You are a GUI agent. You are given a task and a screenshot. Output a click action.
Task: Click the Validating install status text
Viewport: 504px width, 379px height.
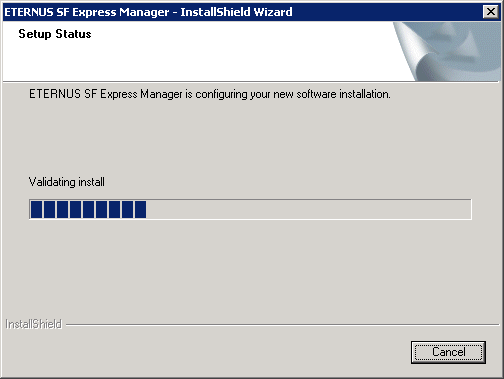coord(67,182)
